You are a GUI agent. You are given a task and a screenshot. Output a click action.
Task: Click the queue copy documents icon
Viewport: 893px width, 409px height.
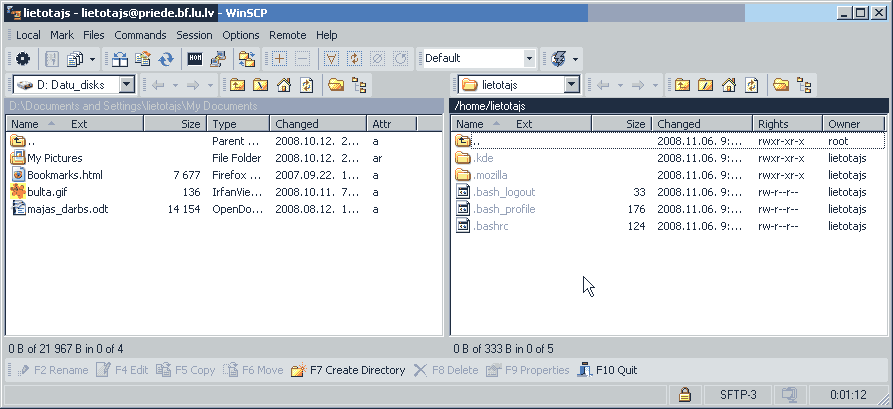click(75, 59)
